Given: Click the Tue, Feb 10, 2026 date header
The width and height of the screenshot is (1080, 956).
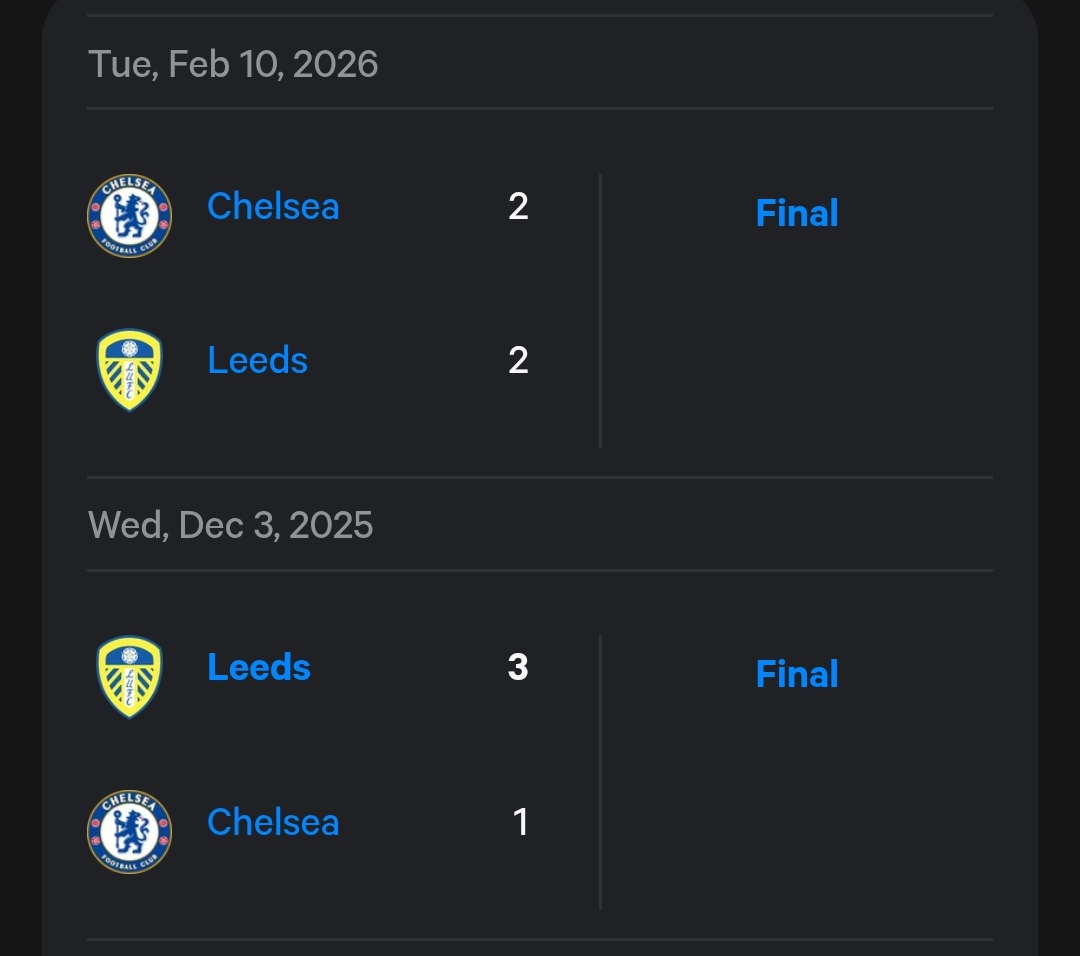Looking at the screenshot, I should pos(233,64).
